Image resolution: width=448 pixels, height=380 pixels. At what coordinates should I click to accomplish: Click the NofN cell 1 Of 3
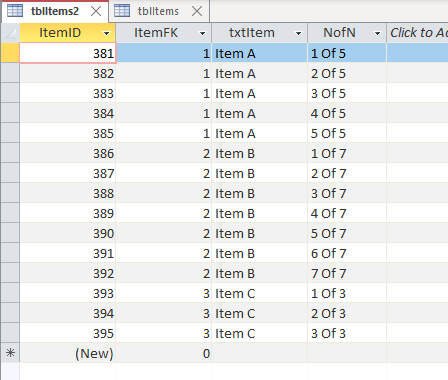coord(347,293)
